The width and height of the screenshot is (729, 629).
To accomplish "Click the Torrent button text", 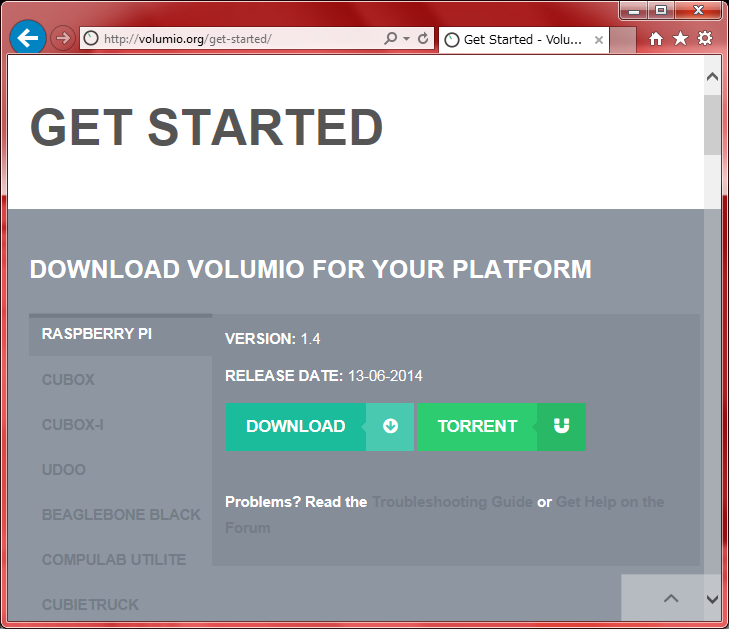I will click(477, 426).
